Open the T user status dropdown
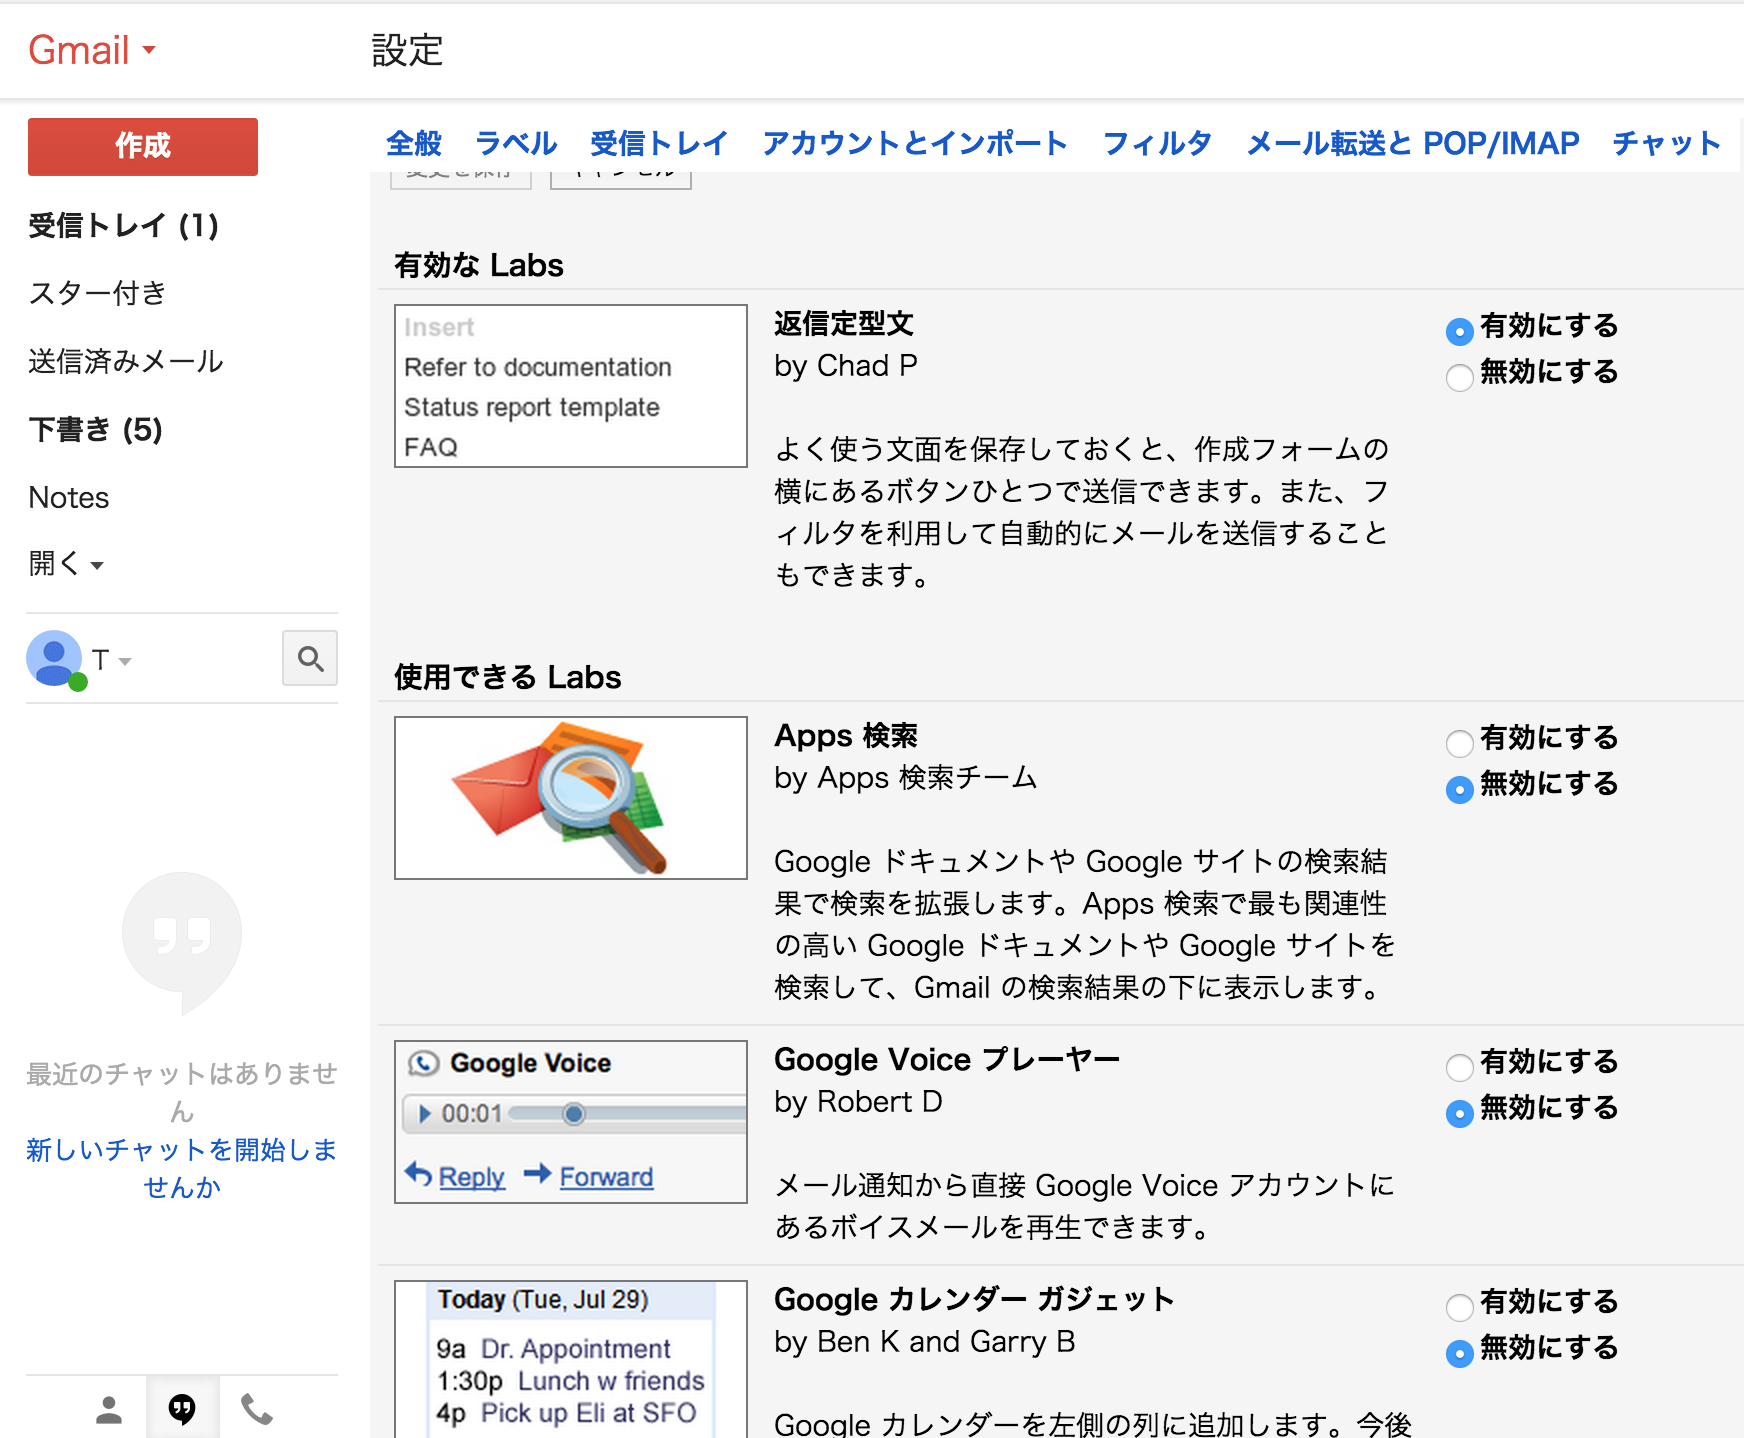1744x1438 pixels. point(112,660)
